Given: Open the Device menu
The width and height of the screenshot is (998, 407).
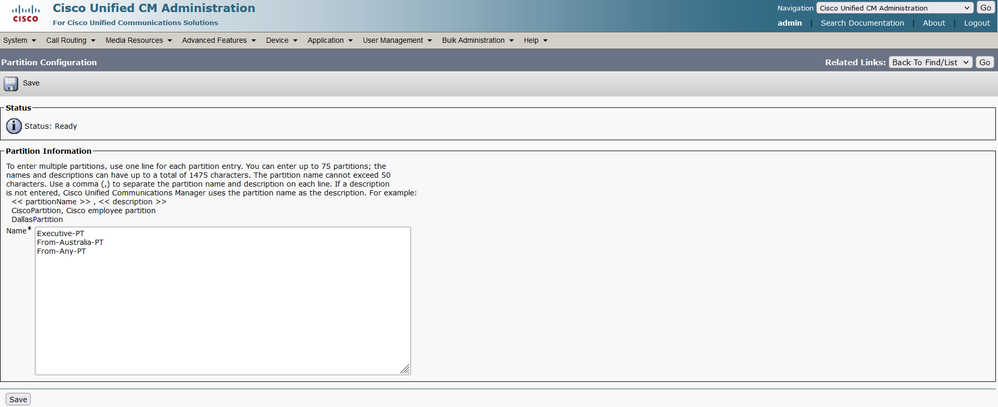Looking at the screenshot, I should coord(281,40).
